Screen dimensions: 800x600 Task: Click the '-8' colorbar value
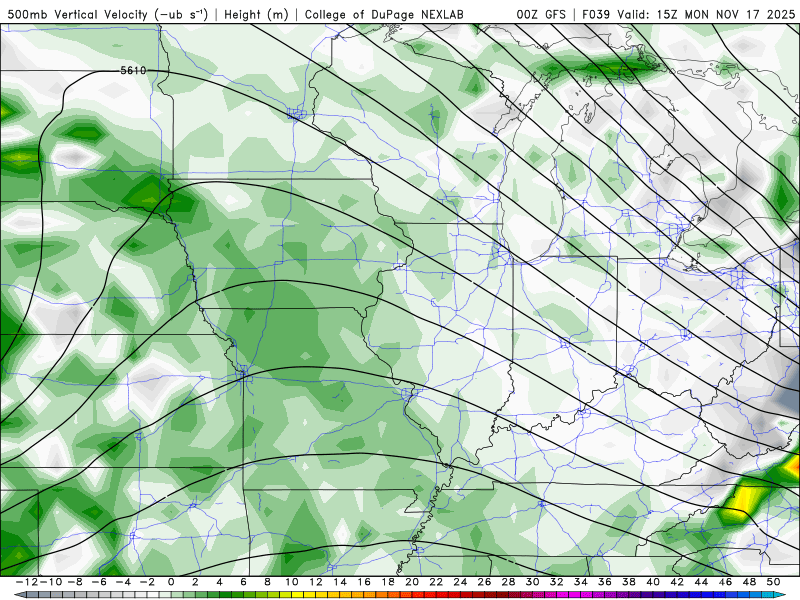coord(74,582)
